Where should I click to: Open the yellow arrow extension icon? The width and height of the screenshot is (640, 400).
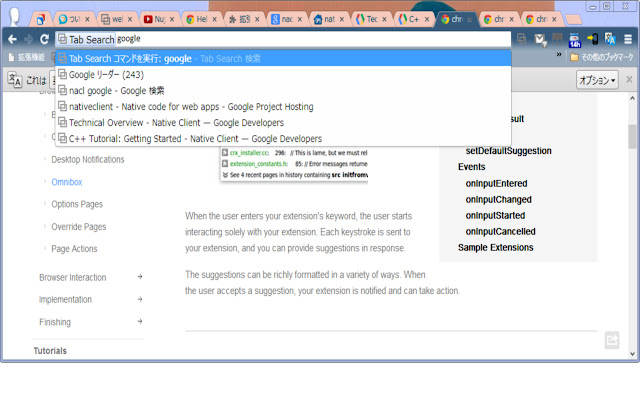593,39
